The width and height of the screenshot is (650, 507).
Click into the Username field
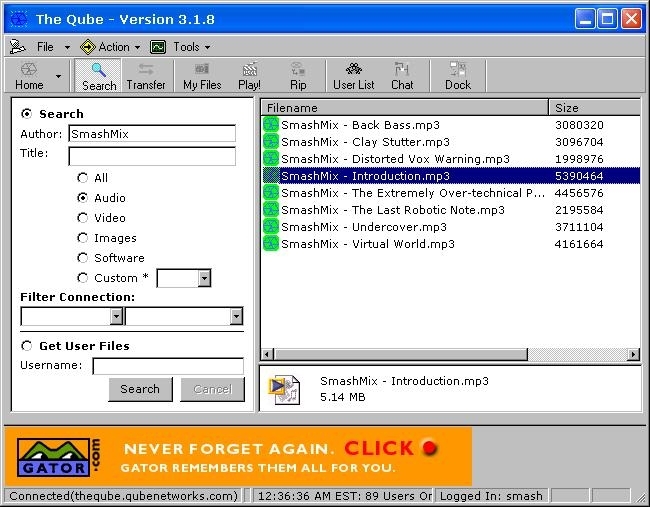168,366
